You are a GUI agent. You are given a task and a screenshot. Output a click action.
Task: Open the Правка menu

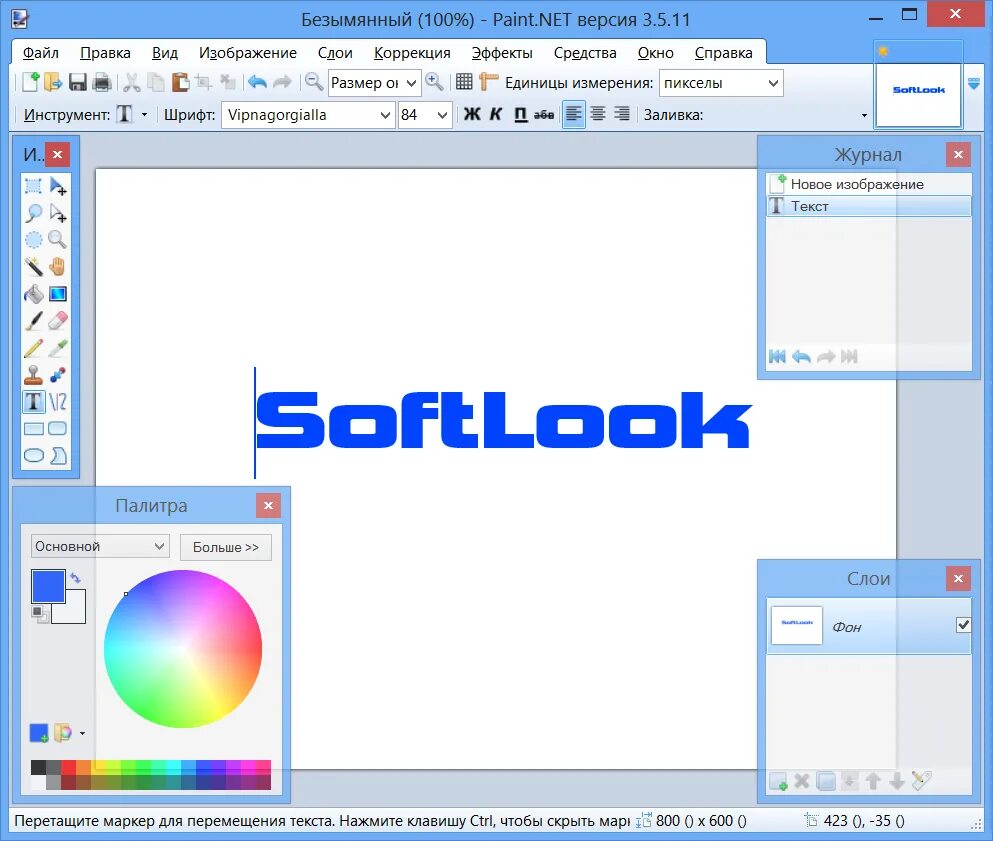105,53
